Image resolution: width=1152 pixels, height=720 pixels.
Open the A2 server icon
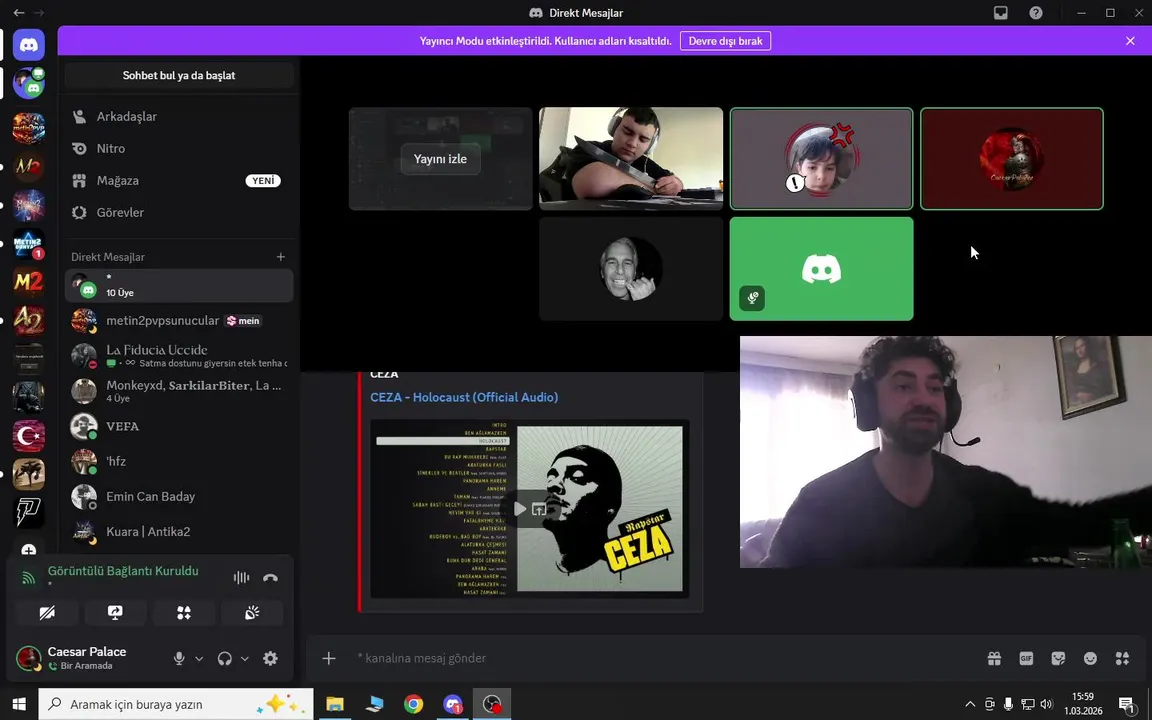[x=29, y=320]
